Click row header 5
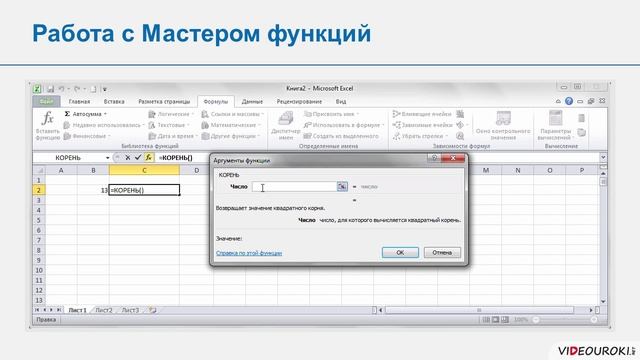 [x=39, y=220]
